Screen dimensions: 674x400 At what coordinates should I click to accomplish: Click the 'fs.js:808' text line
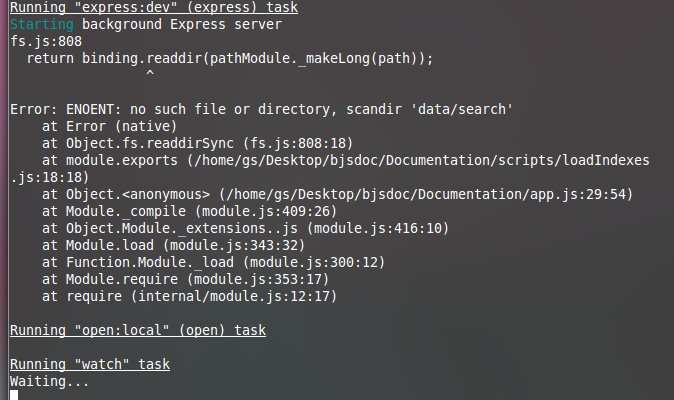[46, 41]
